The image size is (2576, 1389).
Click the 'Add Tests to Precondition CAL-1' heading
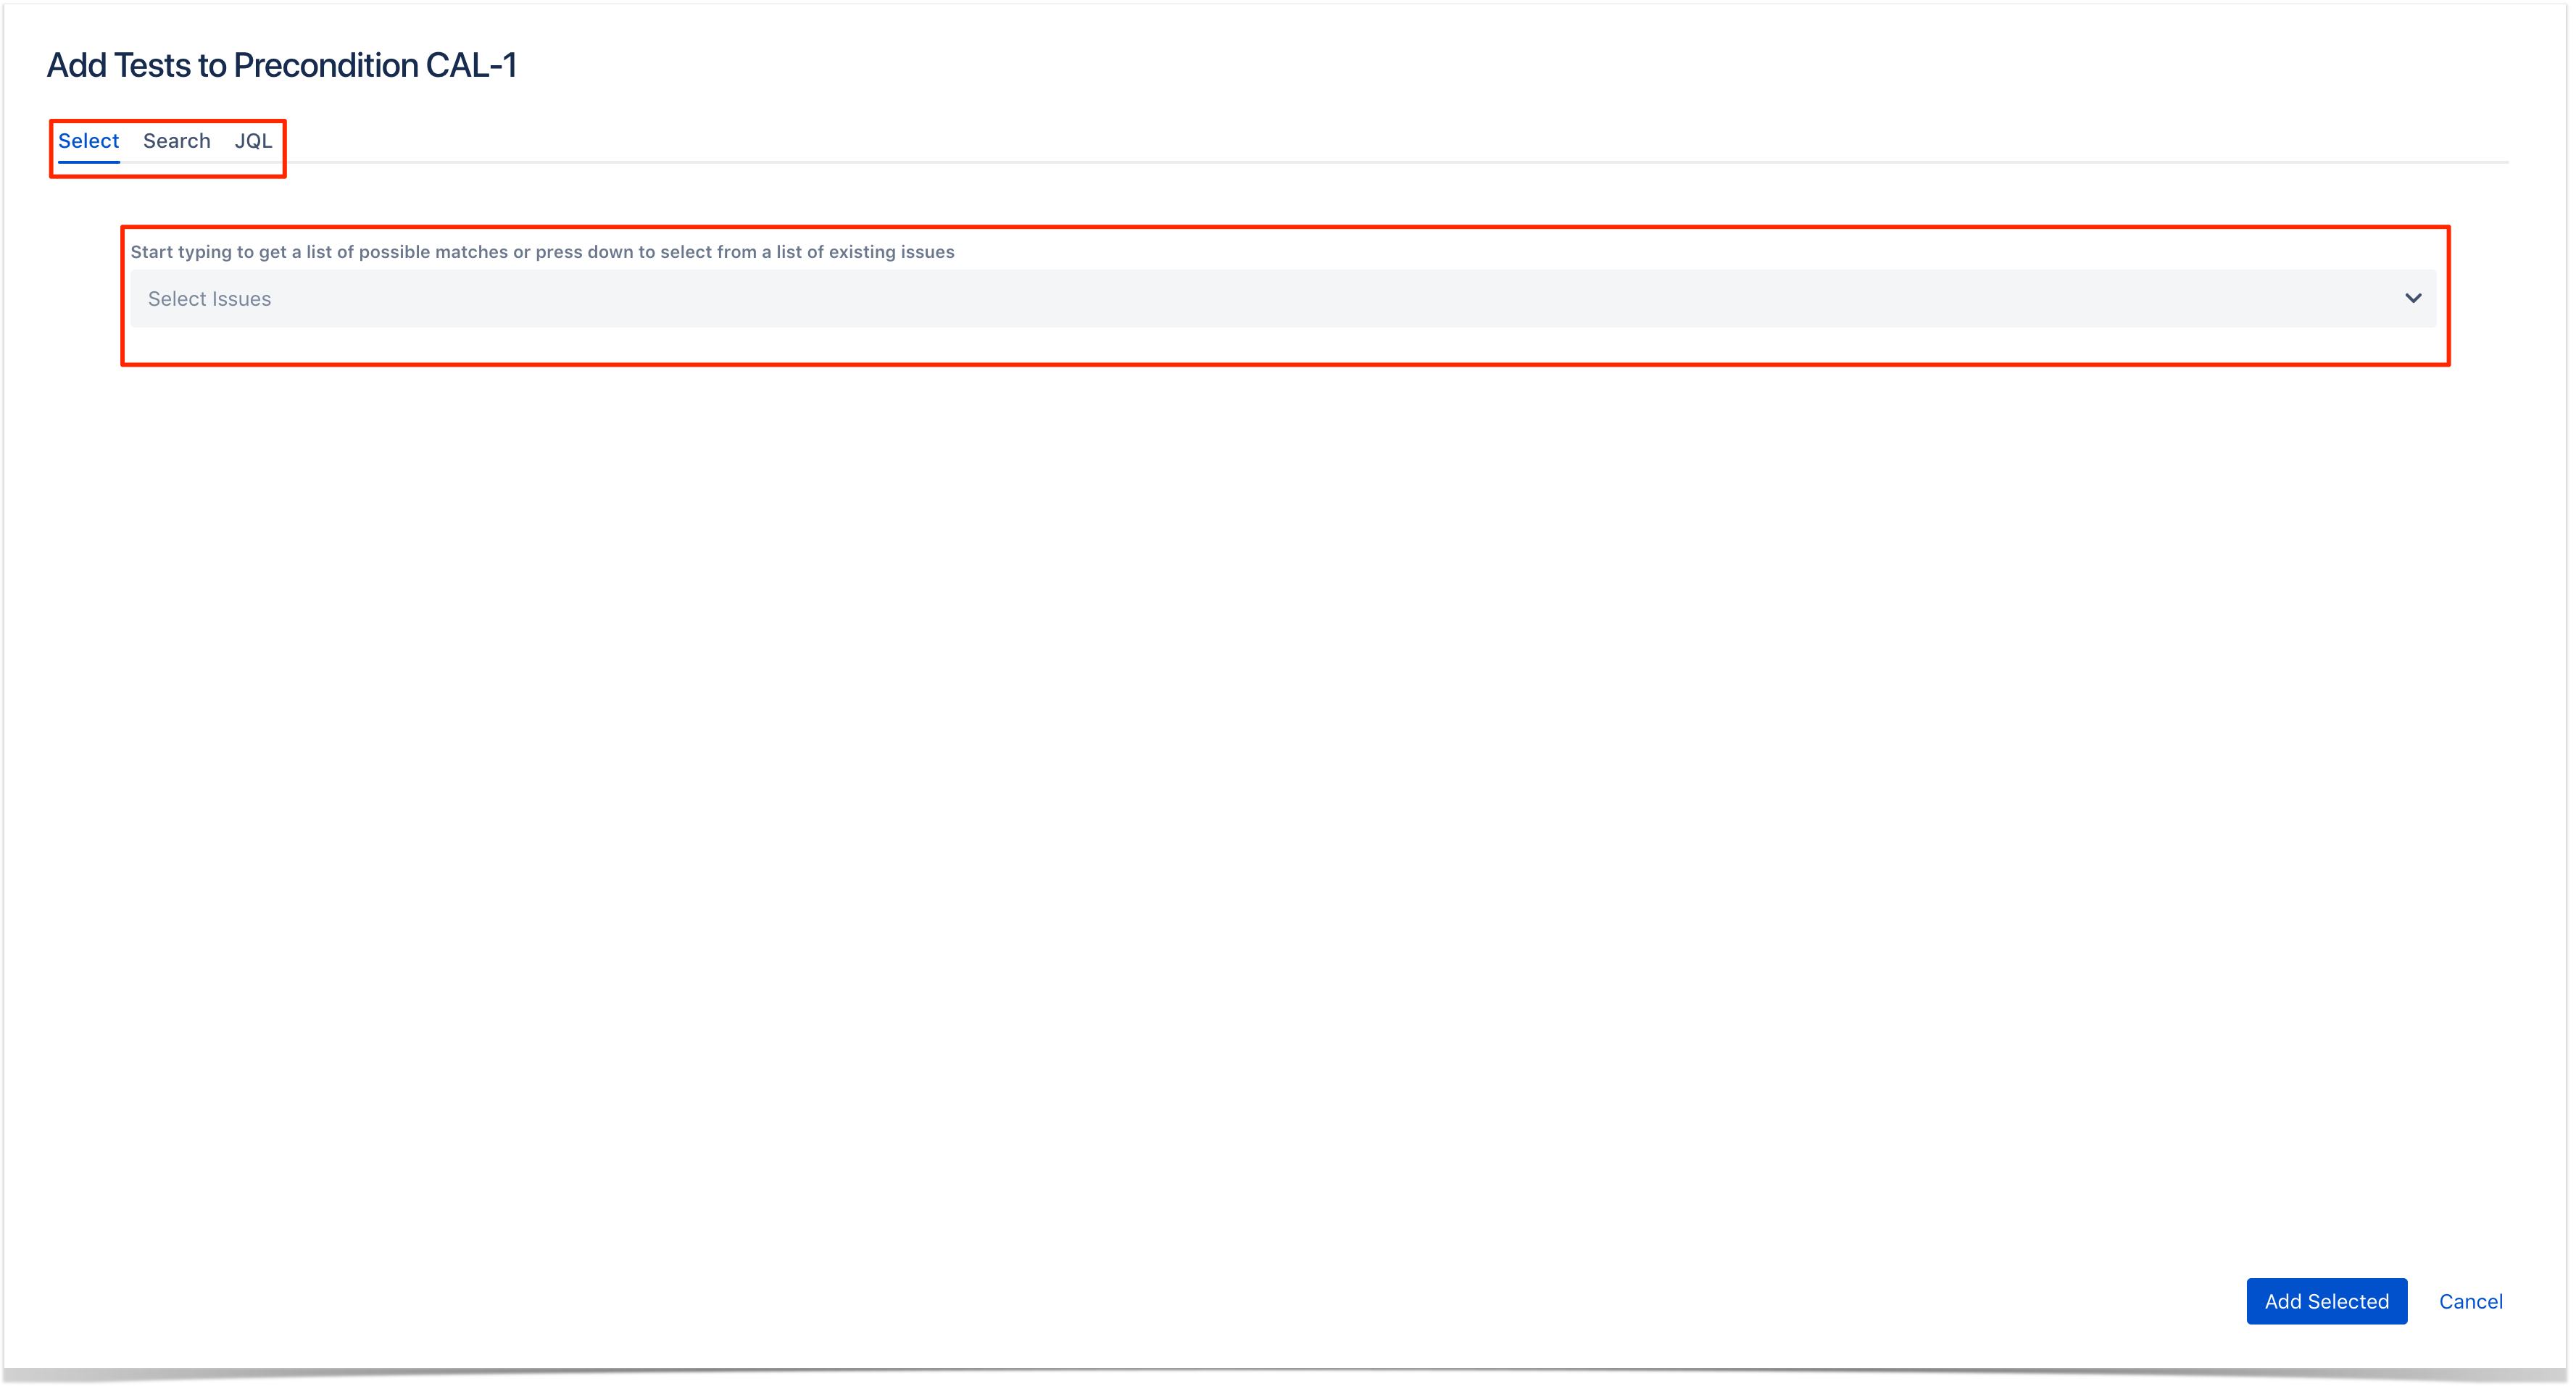click(x=282, y=65)
